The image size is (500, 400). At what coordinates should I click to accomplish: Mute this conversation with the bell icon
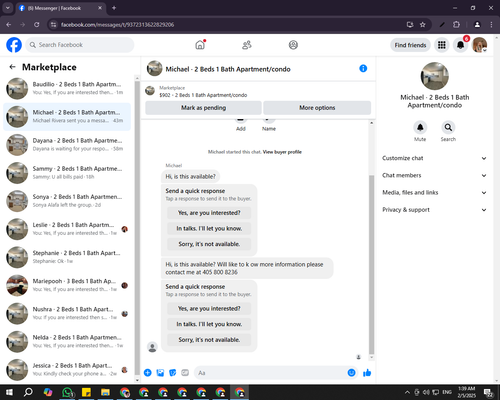click(420, 127)
